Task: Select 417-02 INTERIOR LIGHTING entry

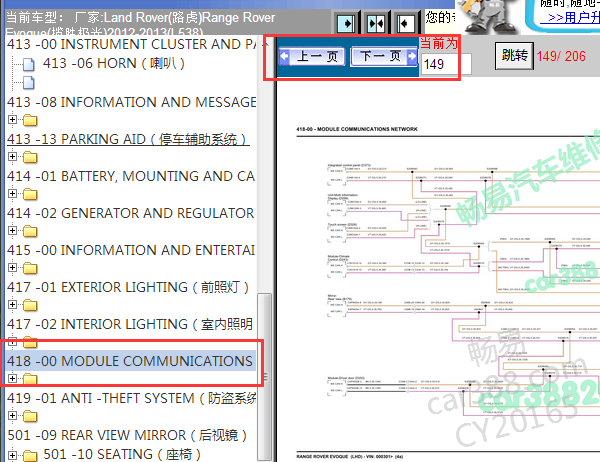Action: pyautogui.click(x=130, y=324)
